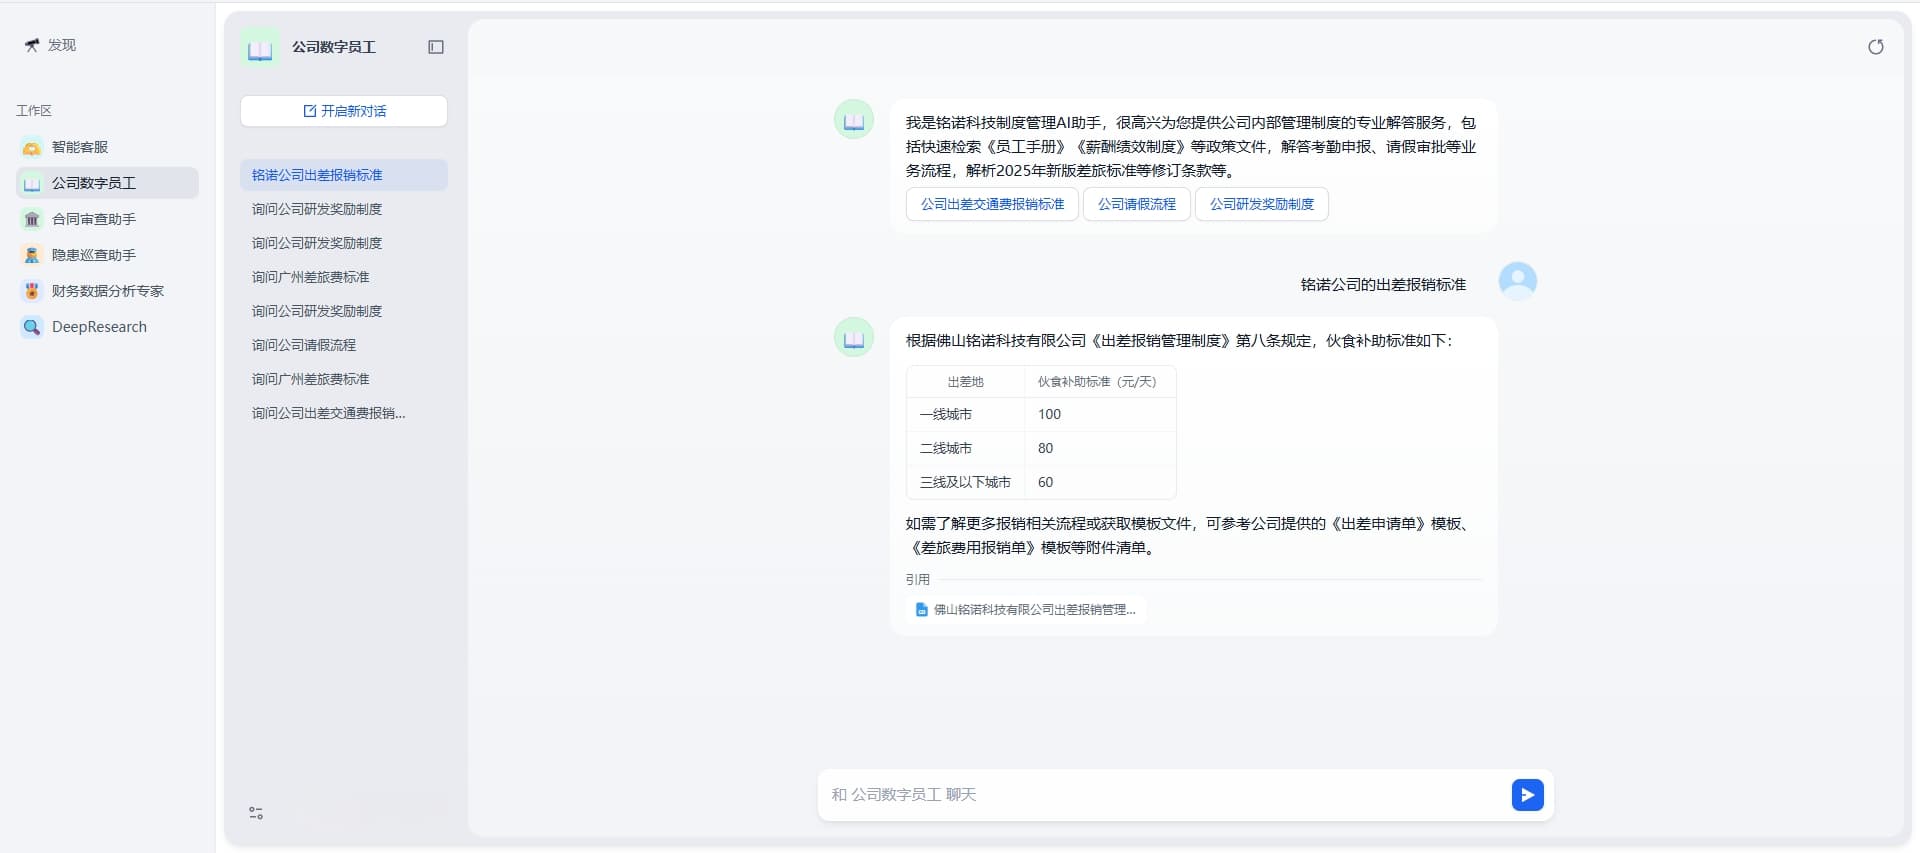Screen dimensions: 1920x853
Task: Click the 三线及以下城市 table cell
Action: point(965,483)
